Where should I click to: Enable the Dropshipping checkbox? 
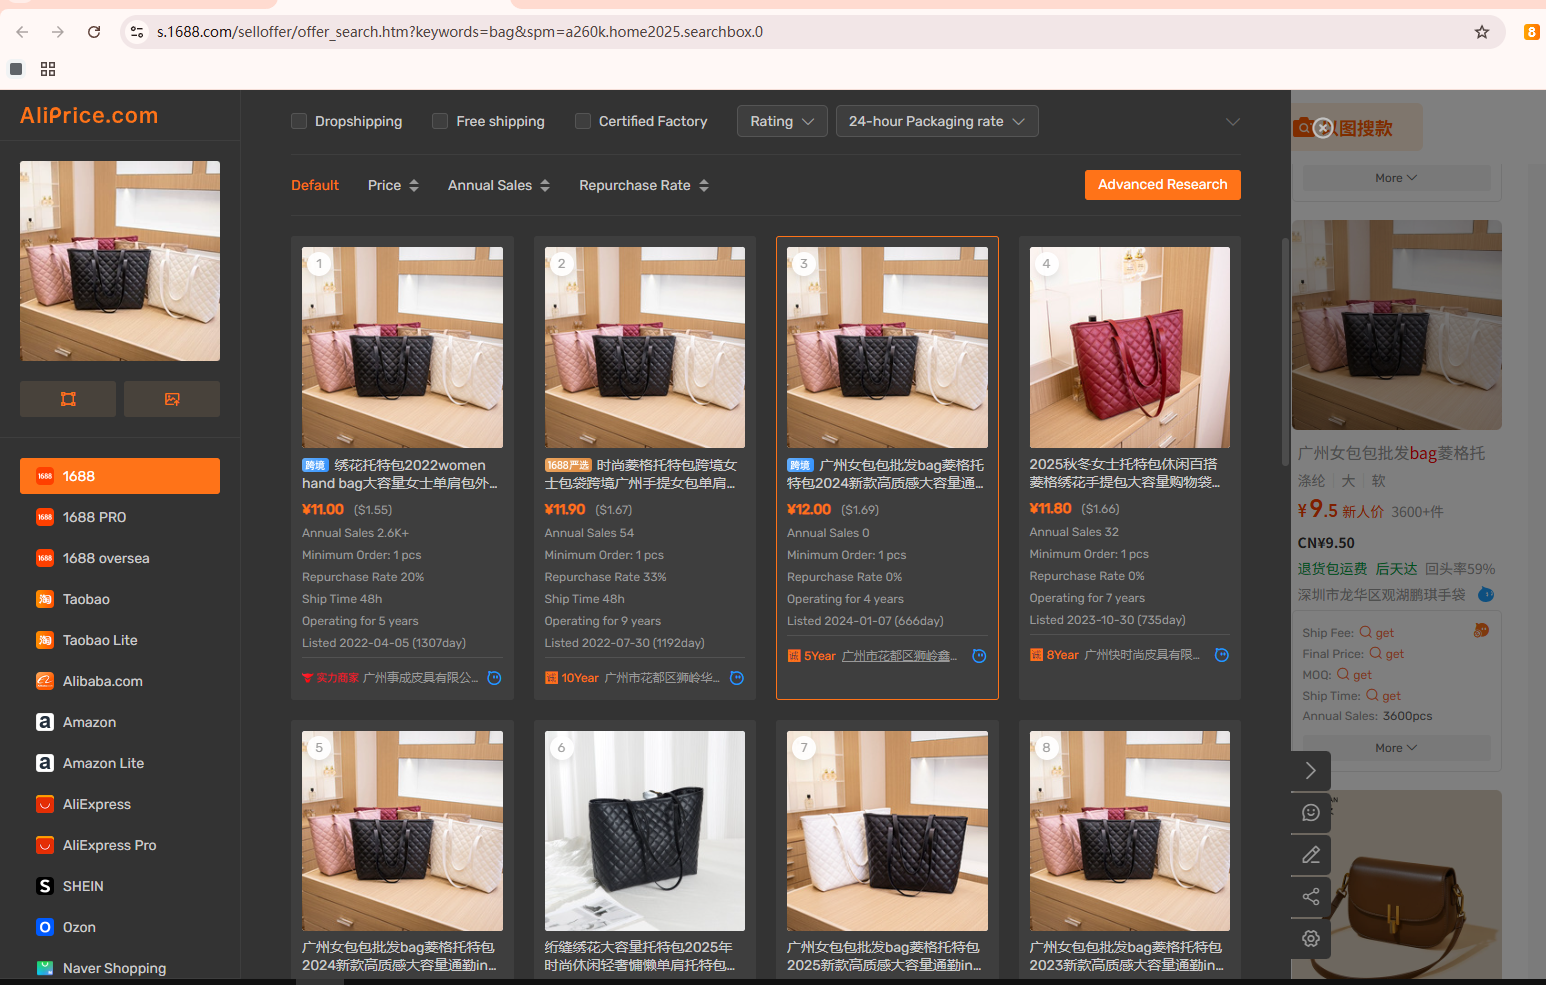click(x=299, y=121)
